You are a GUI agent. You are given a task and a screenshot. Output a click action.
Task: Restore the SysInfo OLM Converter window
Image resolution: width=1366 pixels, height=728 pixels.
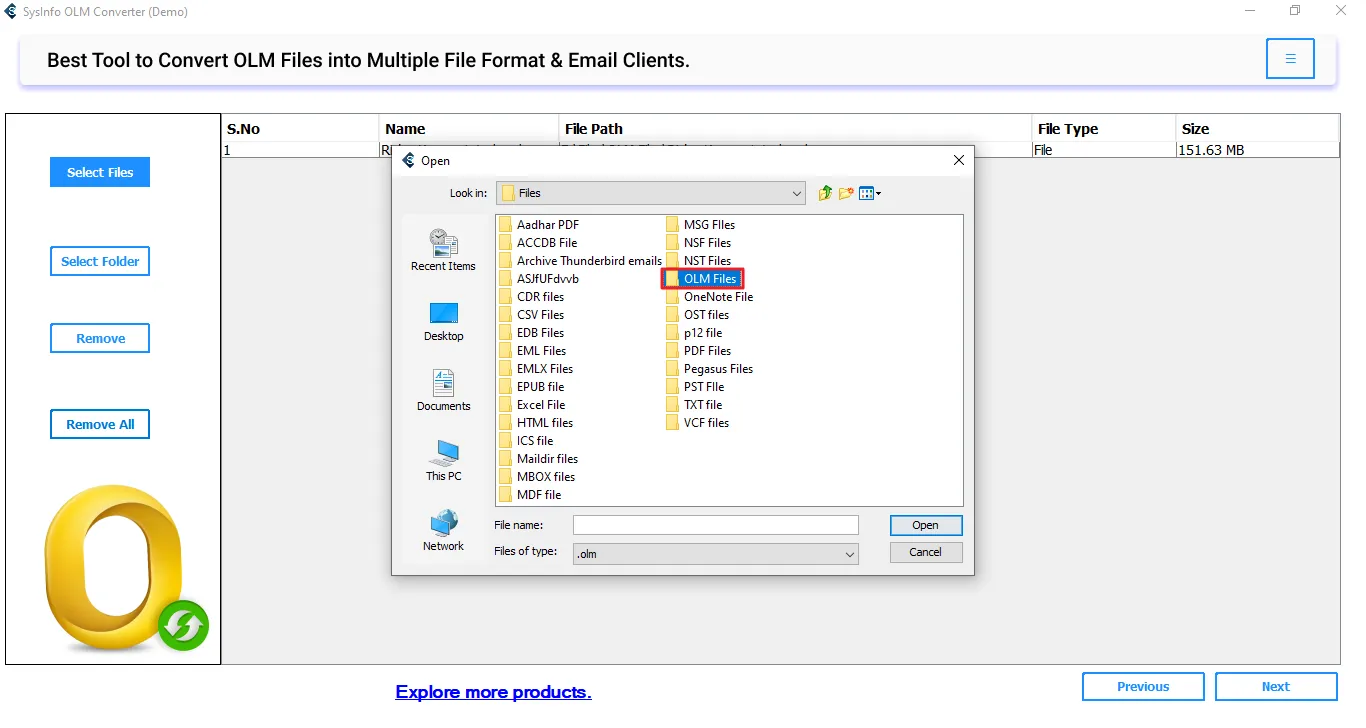(x=1296, y=11)
